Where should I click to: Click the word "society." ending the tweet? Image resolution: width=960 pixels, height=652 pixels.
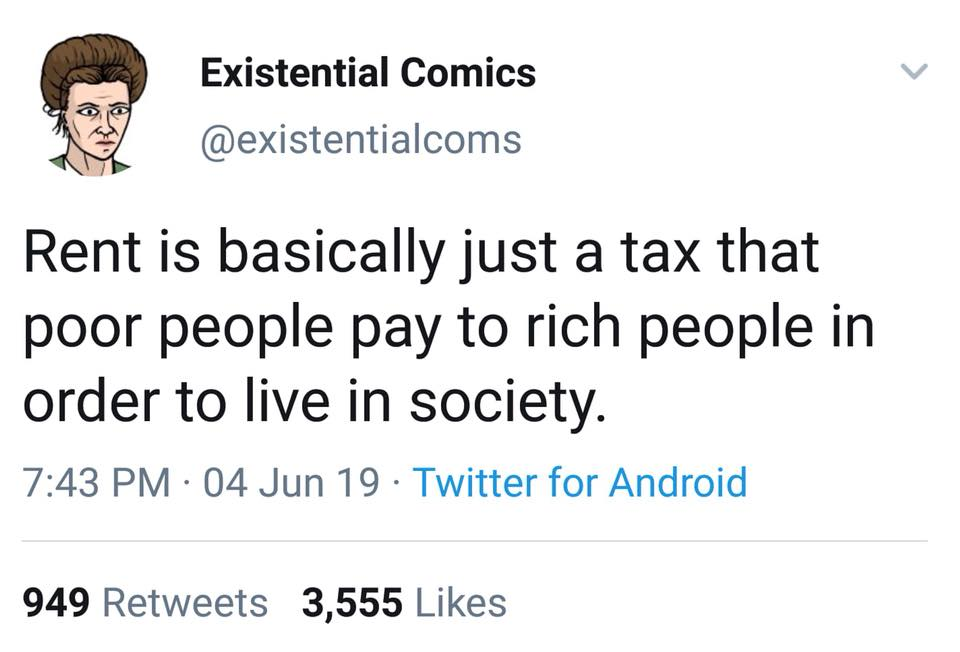(520, 401)
